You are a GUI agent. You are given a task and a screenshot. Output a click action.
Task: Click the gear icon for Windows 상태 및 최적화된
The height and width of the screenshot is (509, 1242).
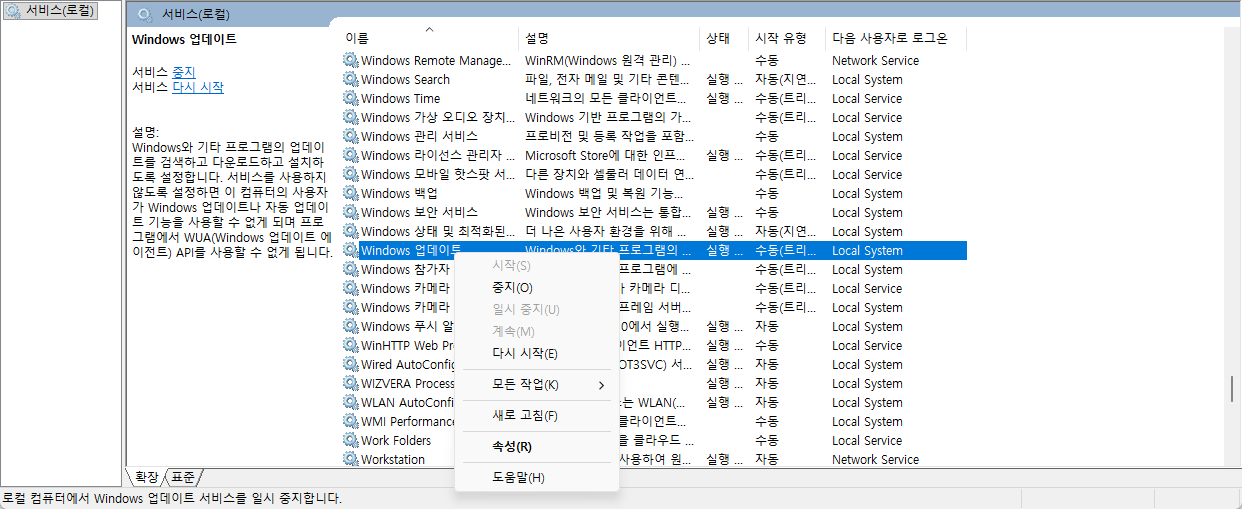click(350, 231)
